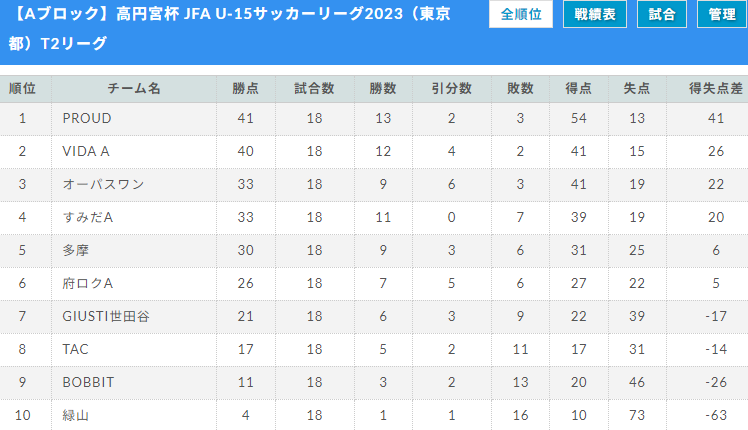Select the 管理 button
The height and width of the screenshot is (430, 748).
tap(722, 14)
